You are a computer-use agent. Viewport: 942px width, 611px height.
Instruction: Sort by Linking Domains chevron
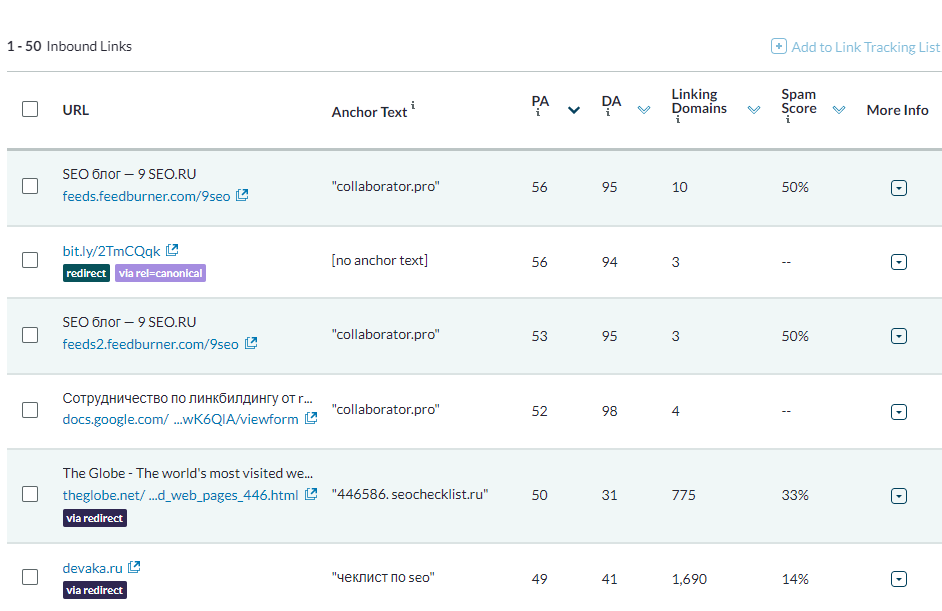pyautogui.click(x=753, y=110)
